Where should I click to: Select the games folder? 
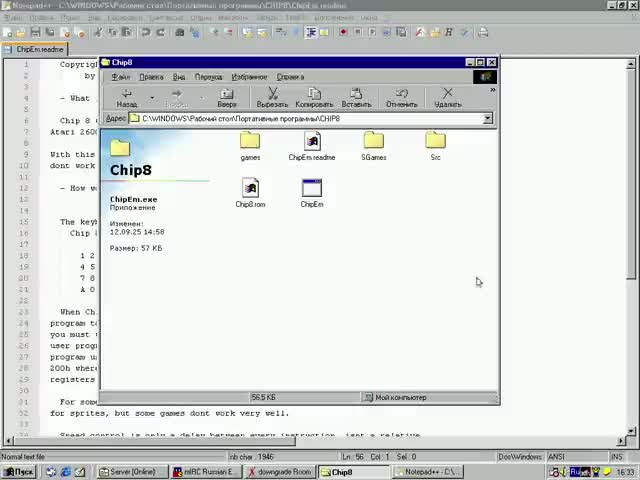point(250,142)
